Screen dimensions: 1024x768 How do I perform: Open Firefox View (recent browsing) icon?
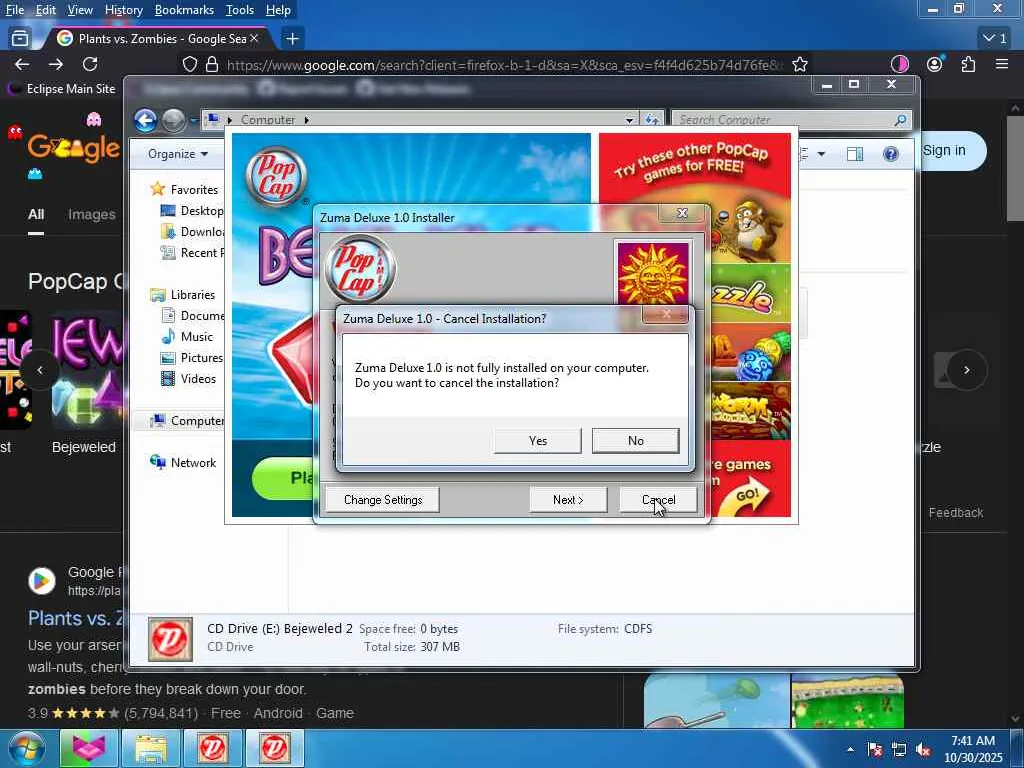[20, 39]
